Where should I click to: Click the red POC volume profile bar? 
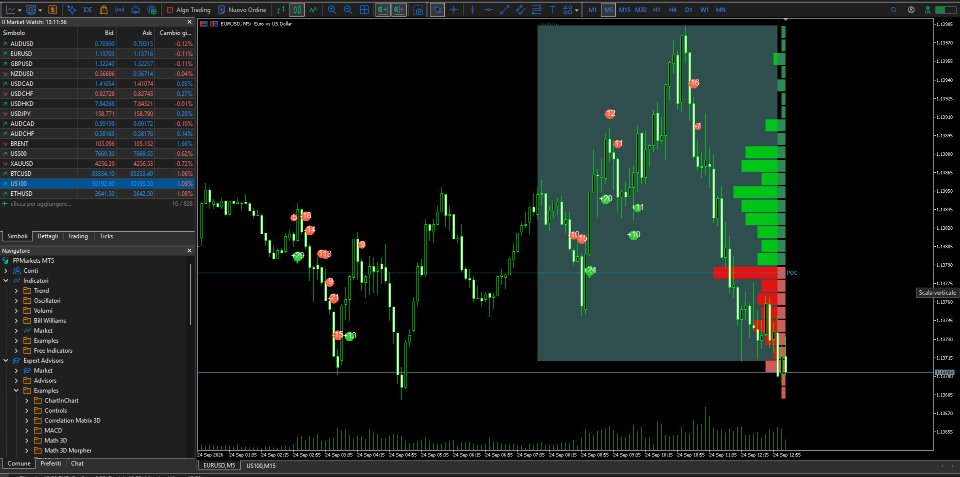click(746, 272)
